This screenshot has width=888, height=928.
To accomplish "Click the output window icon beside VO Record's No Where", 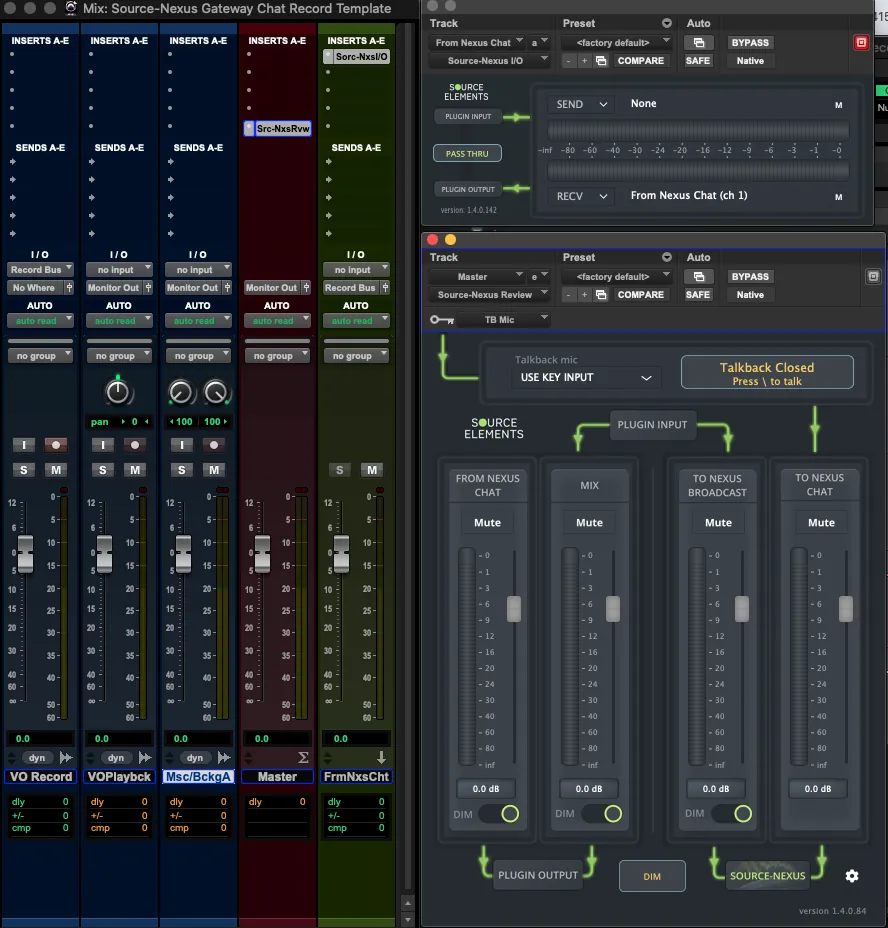I will point(69,288).
